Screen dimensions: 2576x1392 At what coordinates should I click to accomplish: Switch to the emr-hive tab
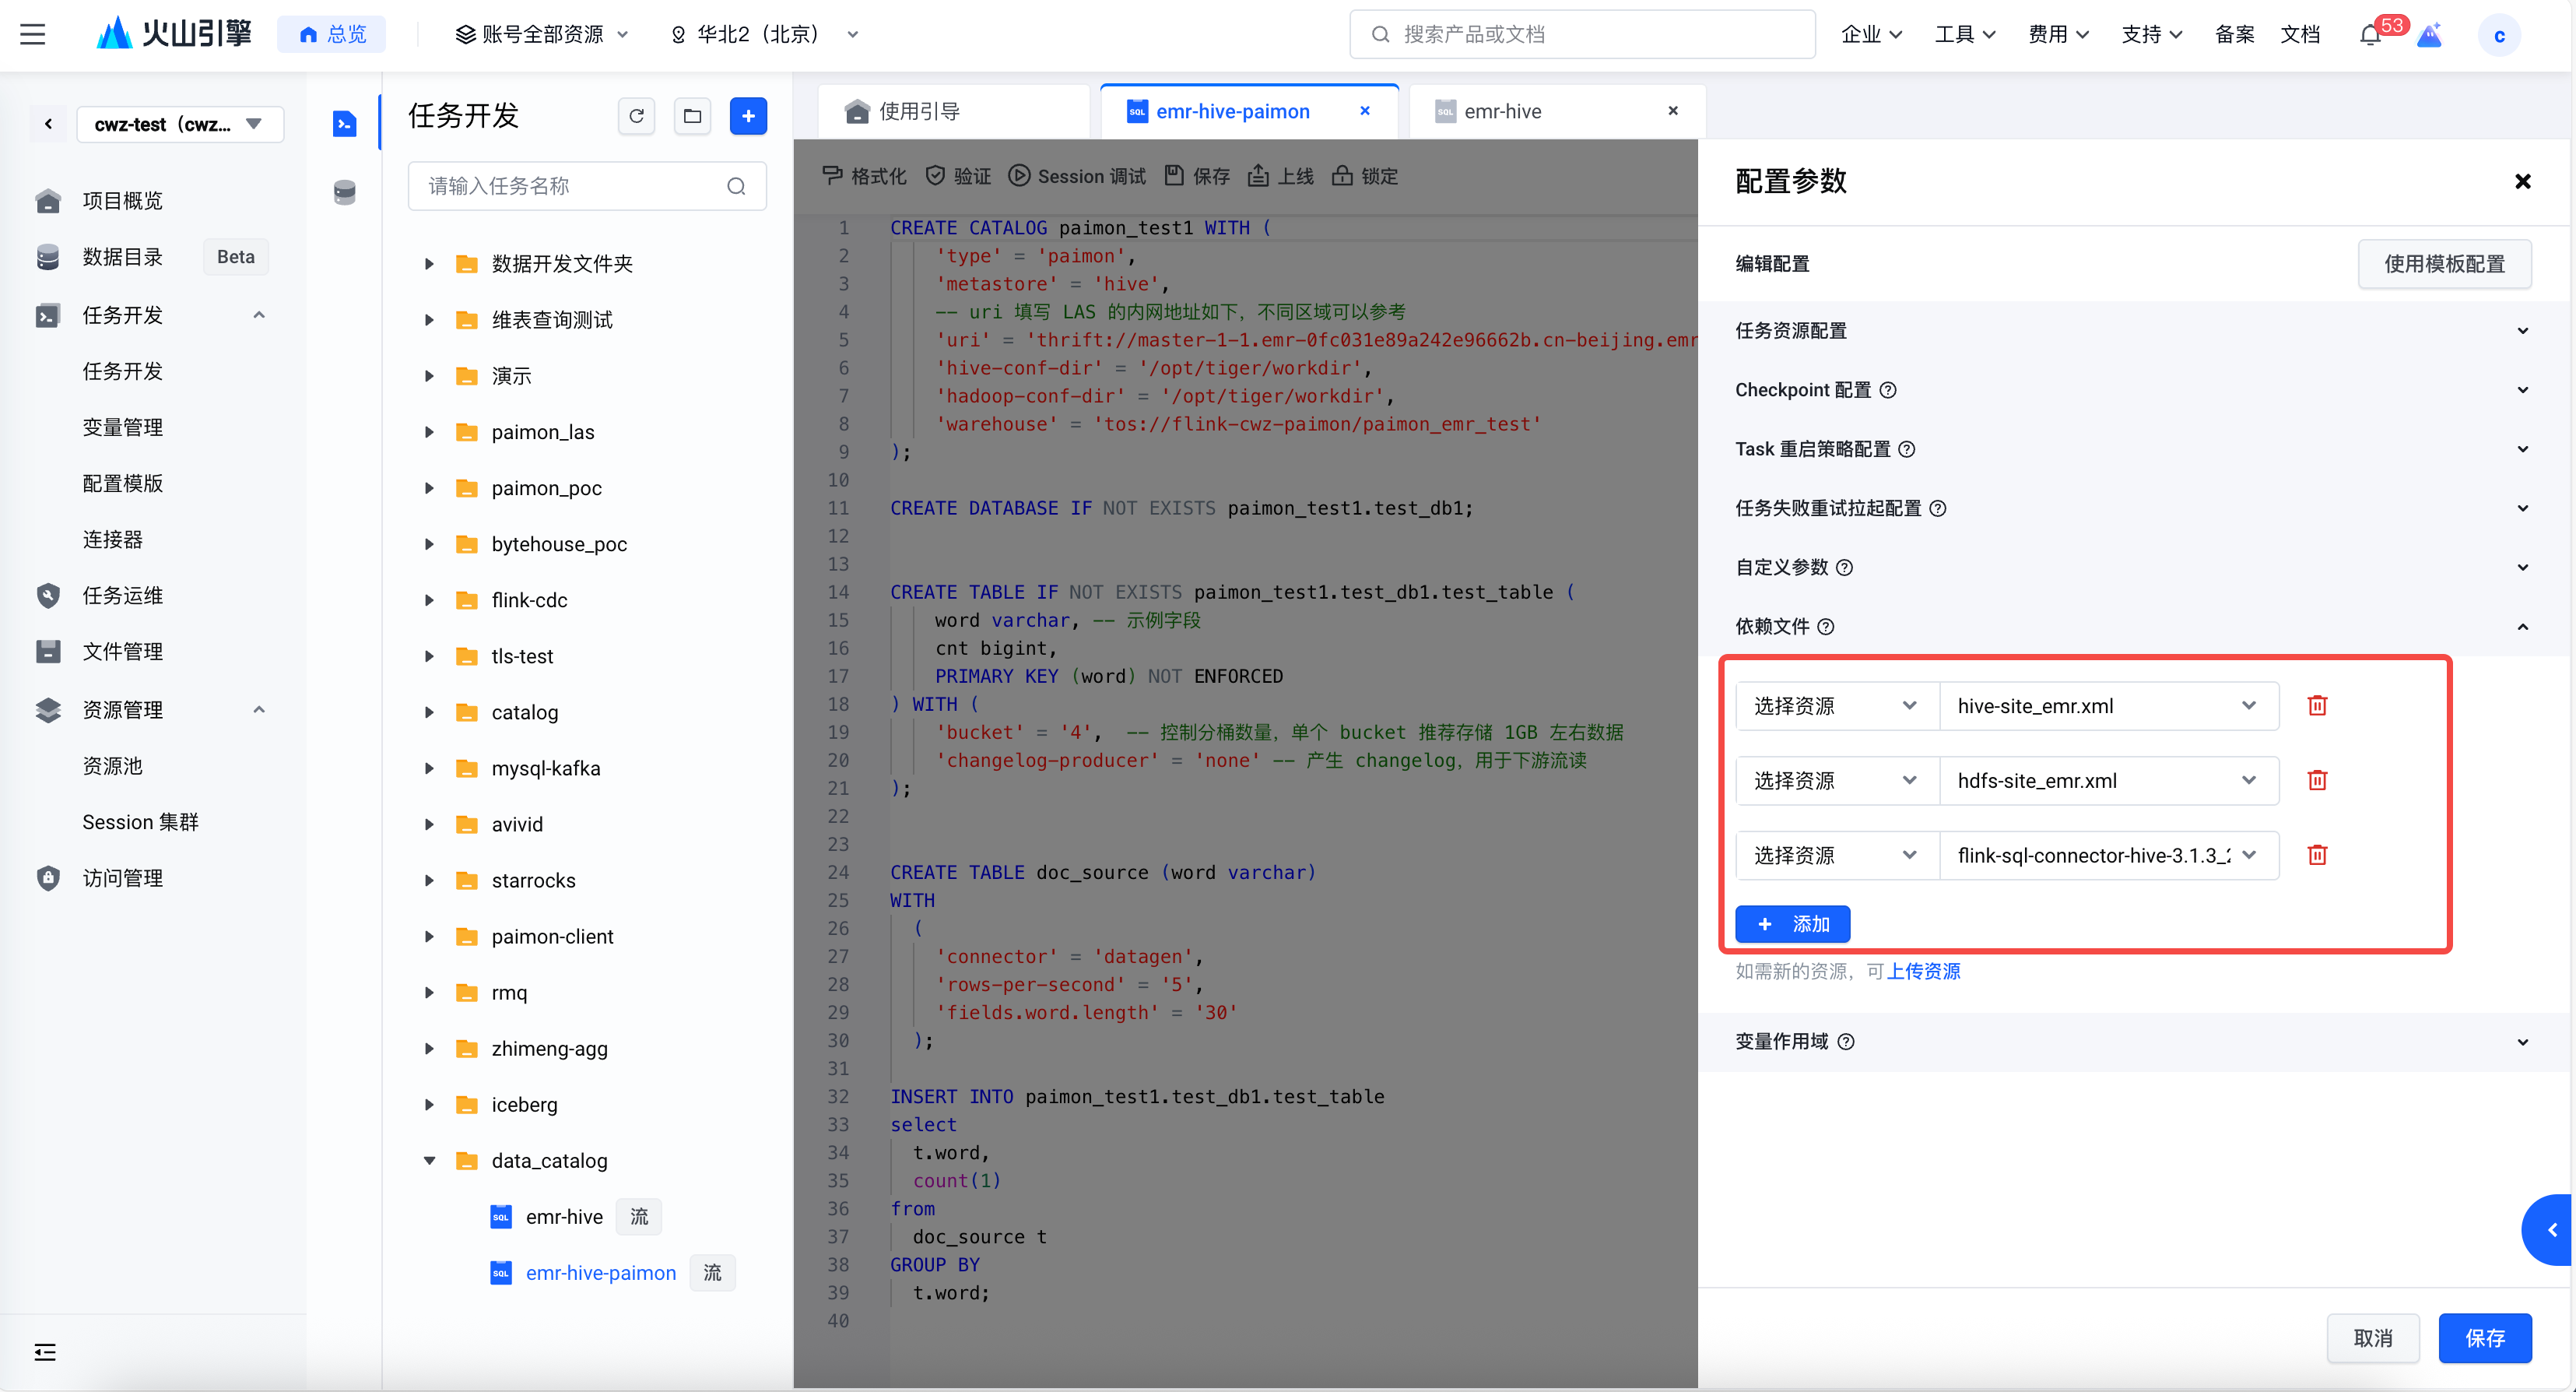pos(1502,112)
